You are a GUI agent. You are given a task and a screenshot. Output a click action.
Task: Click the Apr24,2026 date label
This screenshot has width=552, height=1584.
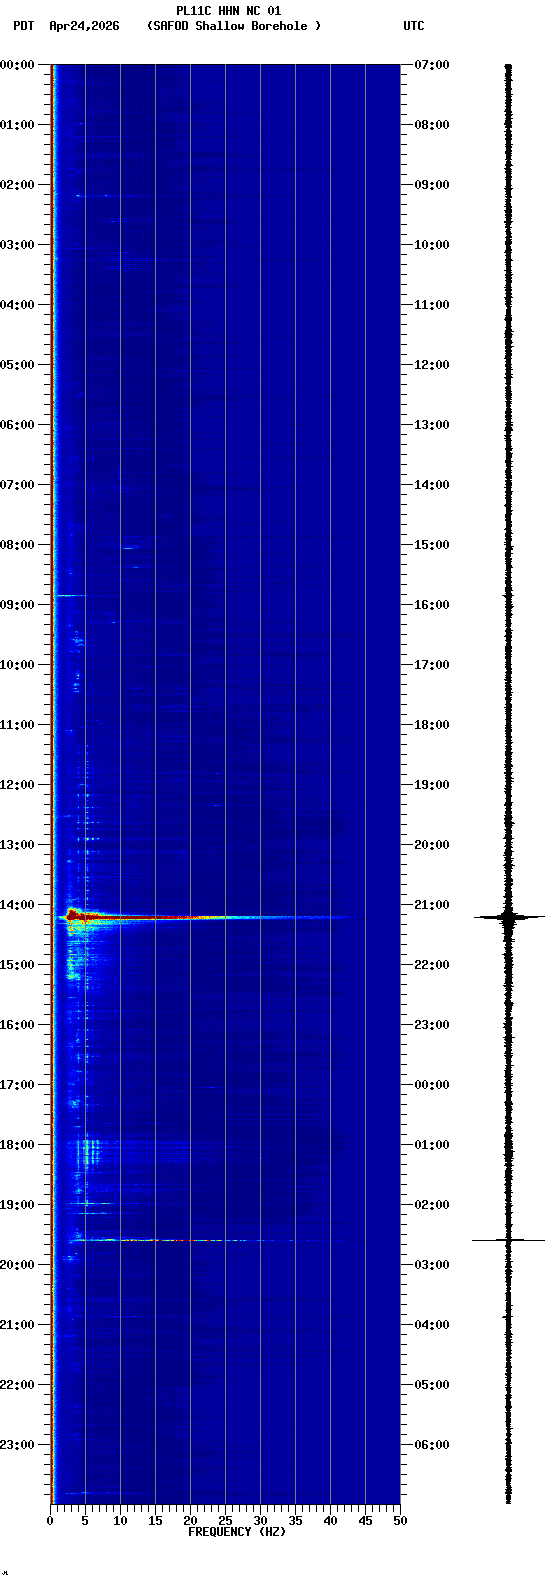pos(84,26)
